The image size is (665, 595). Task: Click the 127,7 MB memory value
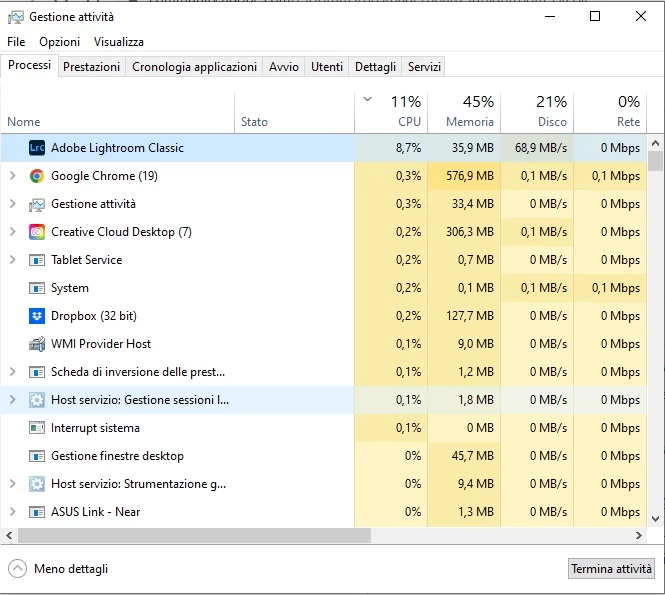pos(470,316)
